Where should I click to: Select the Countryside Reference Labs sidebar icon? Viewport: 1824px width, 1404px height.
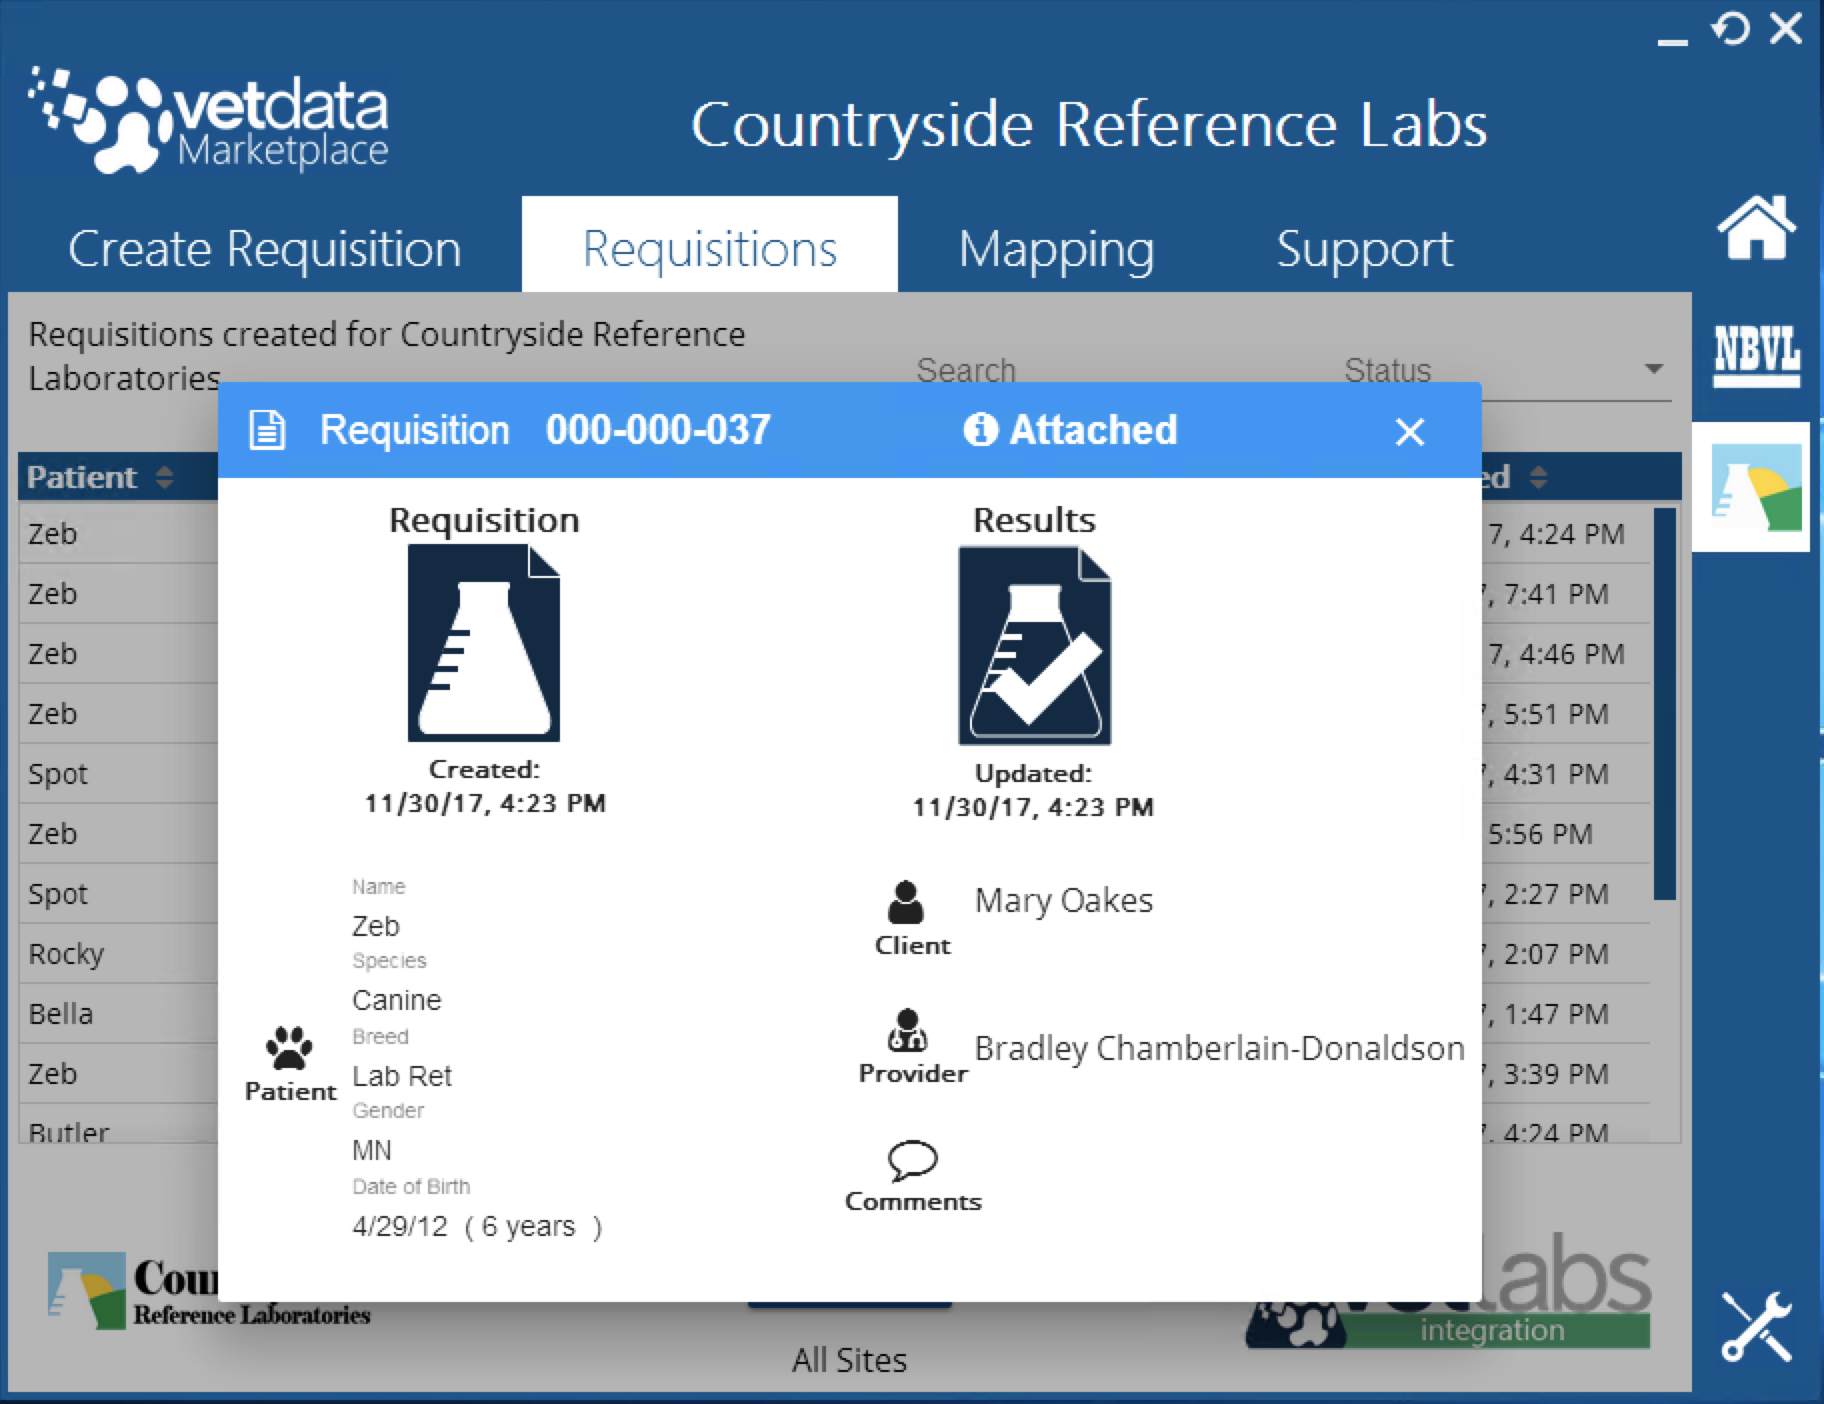click(x=1756, y=487)
